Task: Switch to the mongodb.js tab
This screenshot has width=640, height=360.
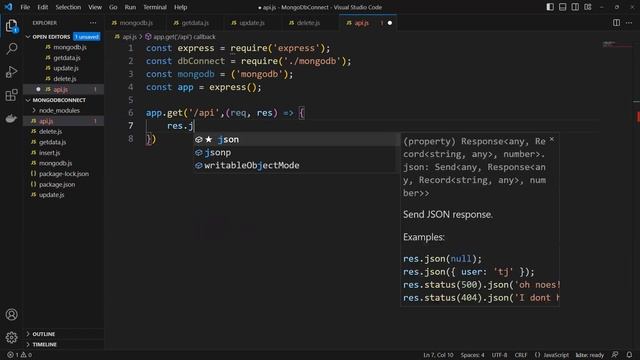Action: pyautogui.click(x=136, y=23)
